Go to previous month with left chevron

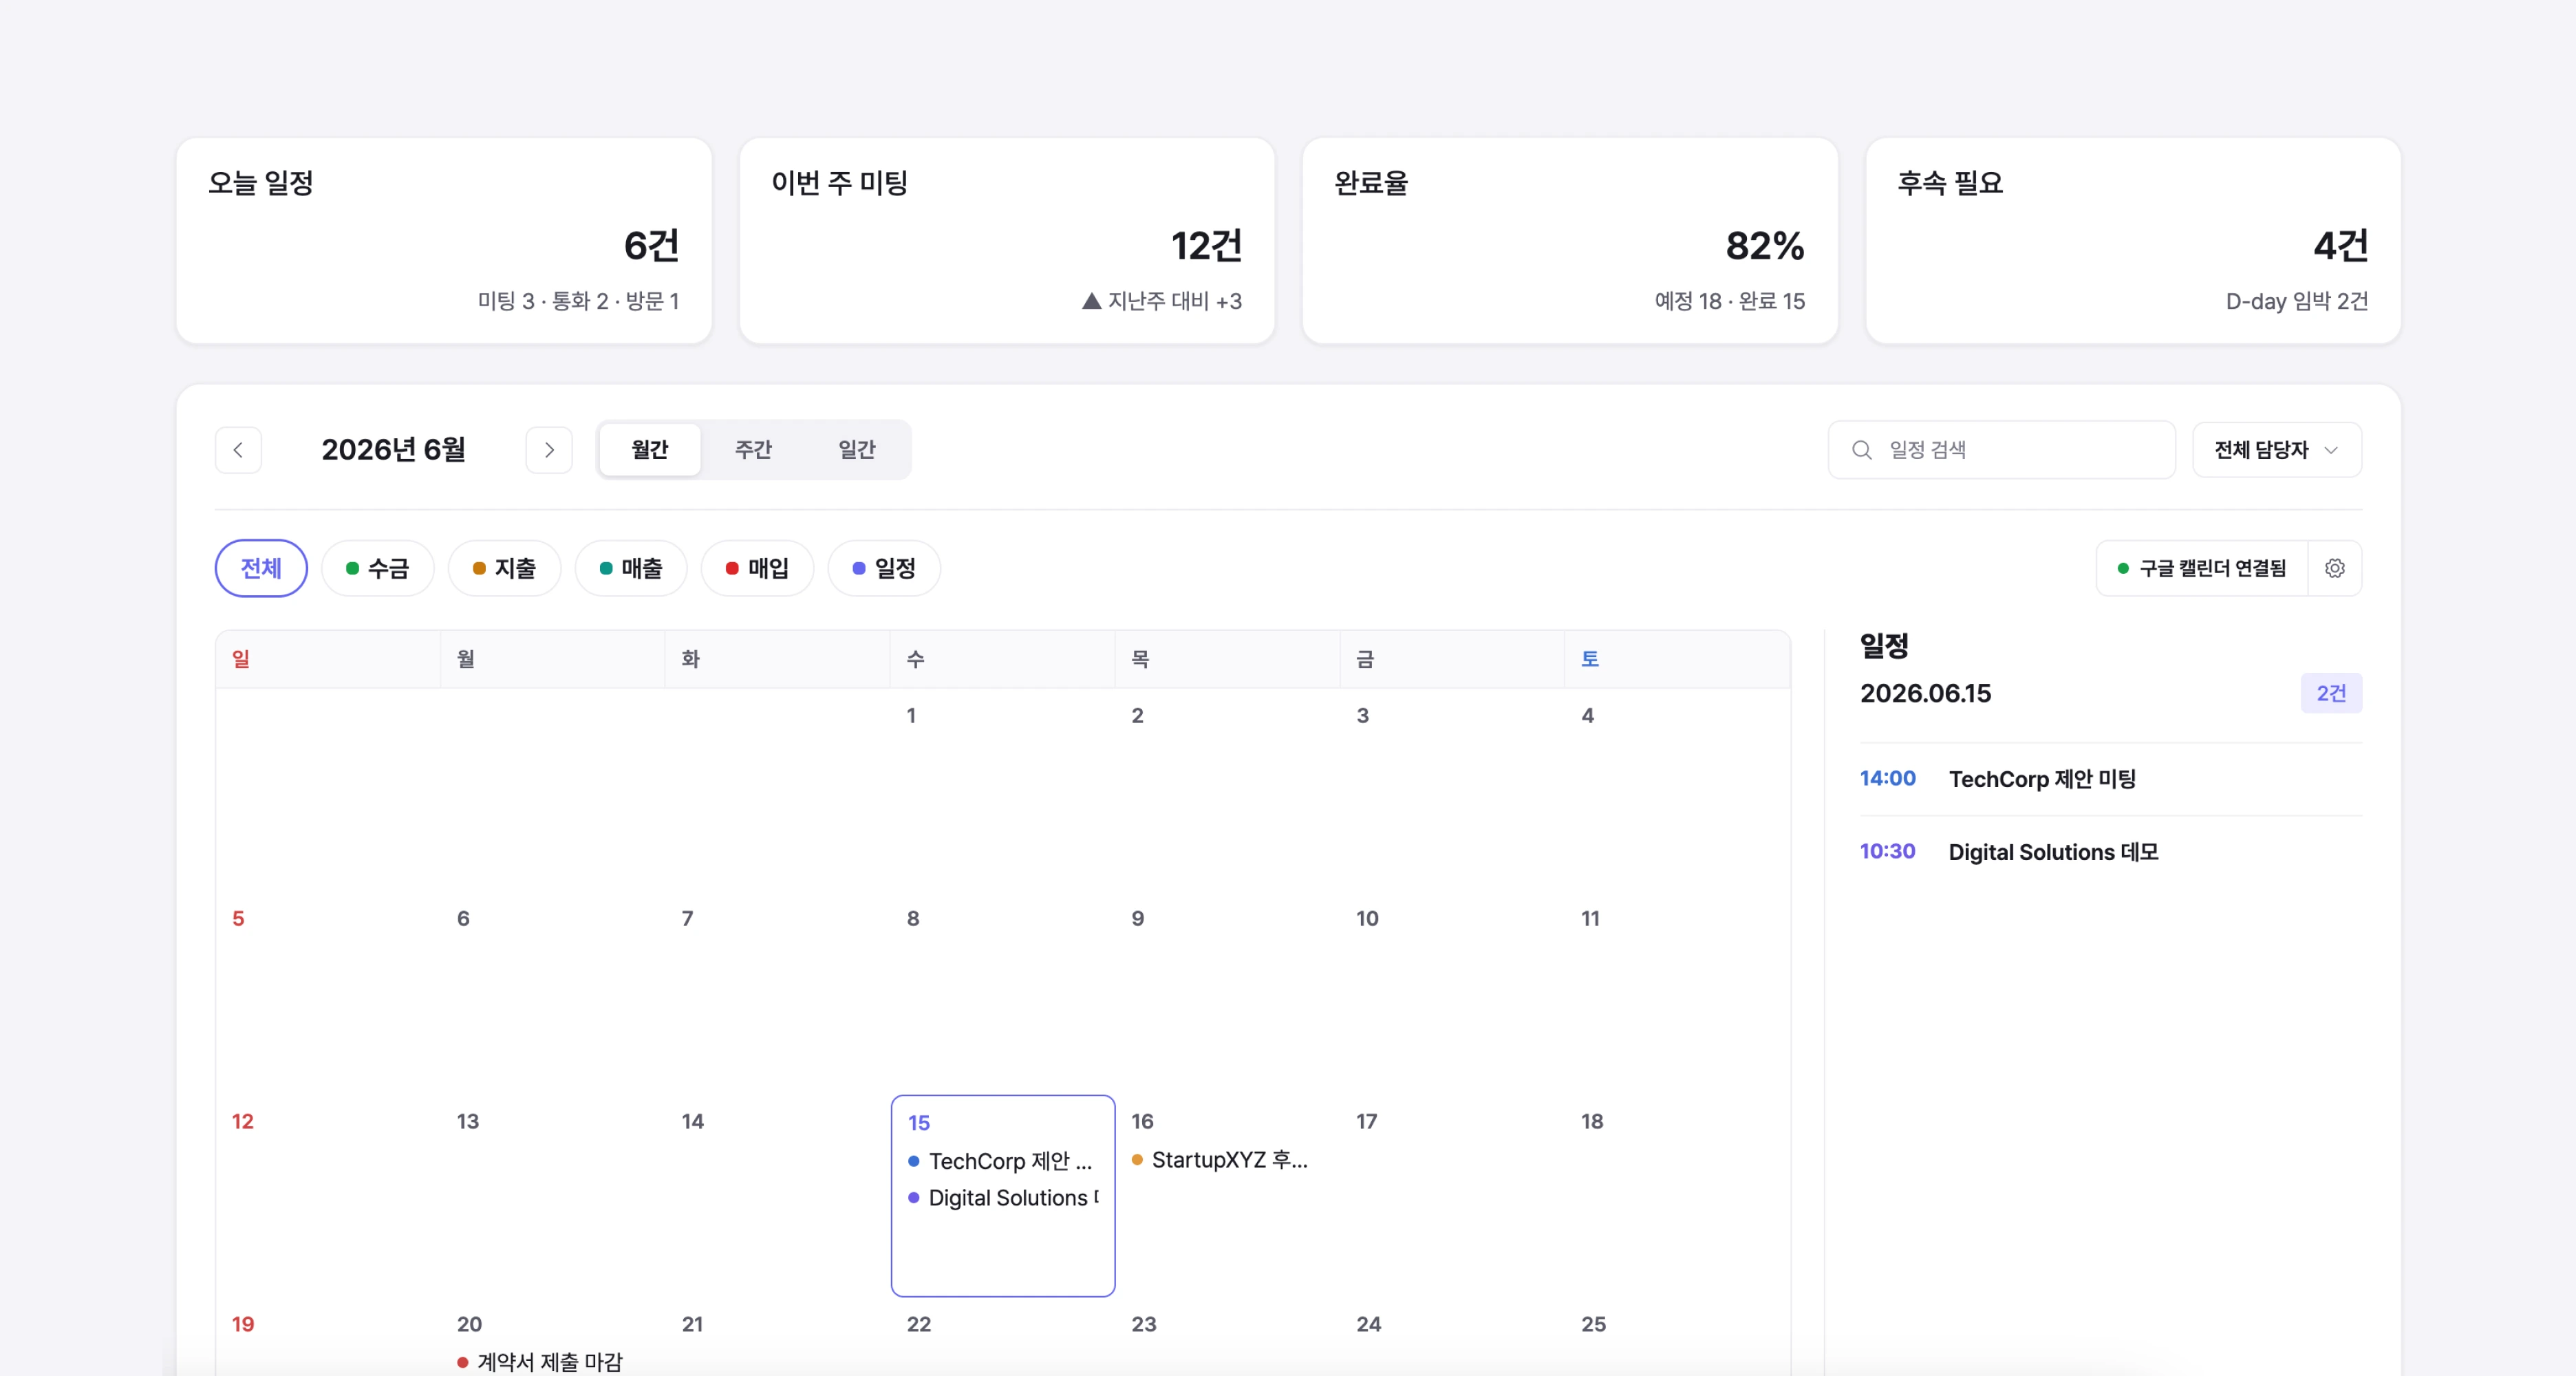tap(238, 450)
